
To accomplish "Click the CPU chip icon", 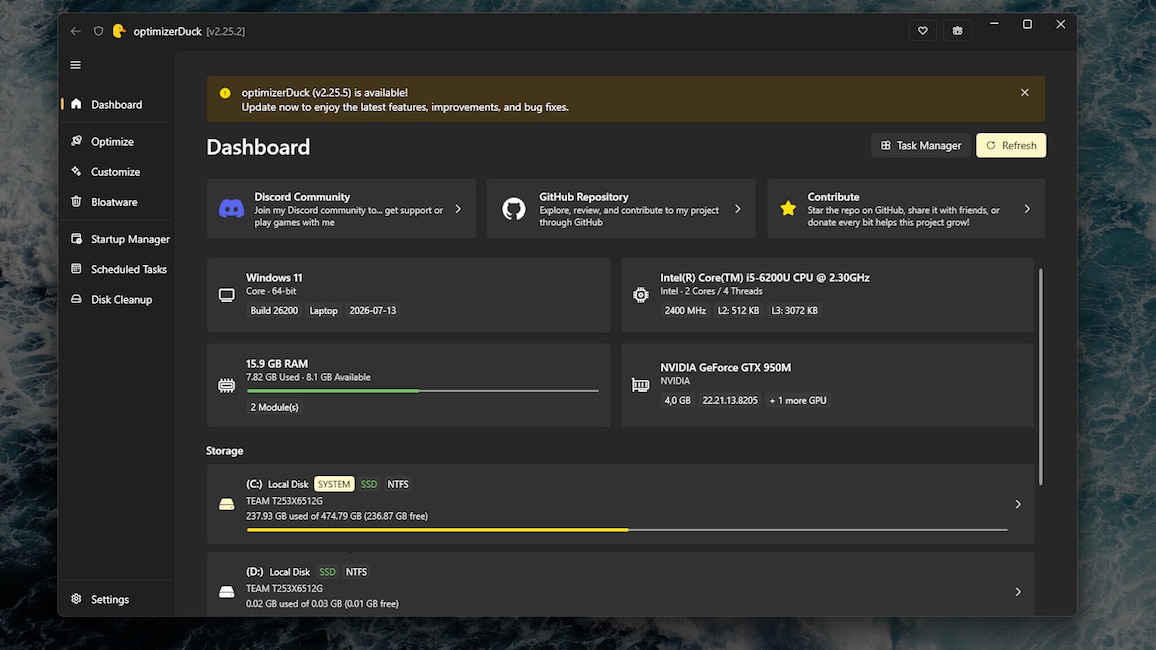I will pyautogui.click(x=641, y=295).
